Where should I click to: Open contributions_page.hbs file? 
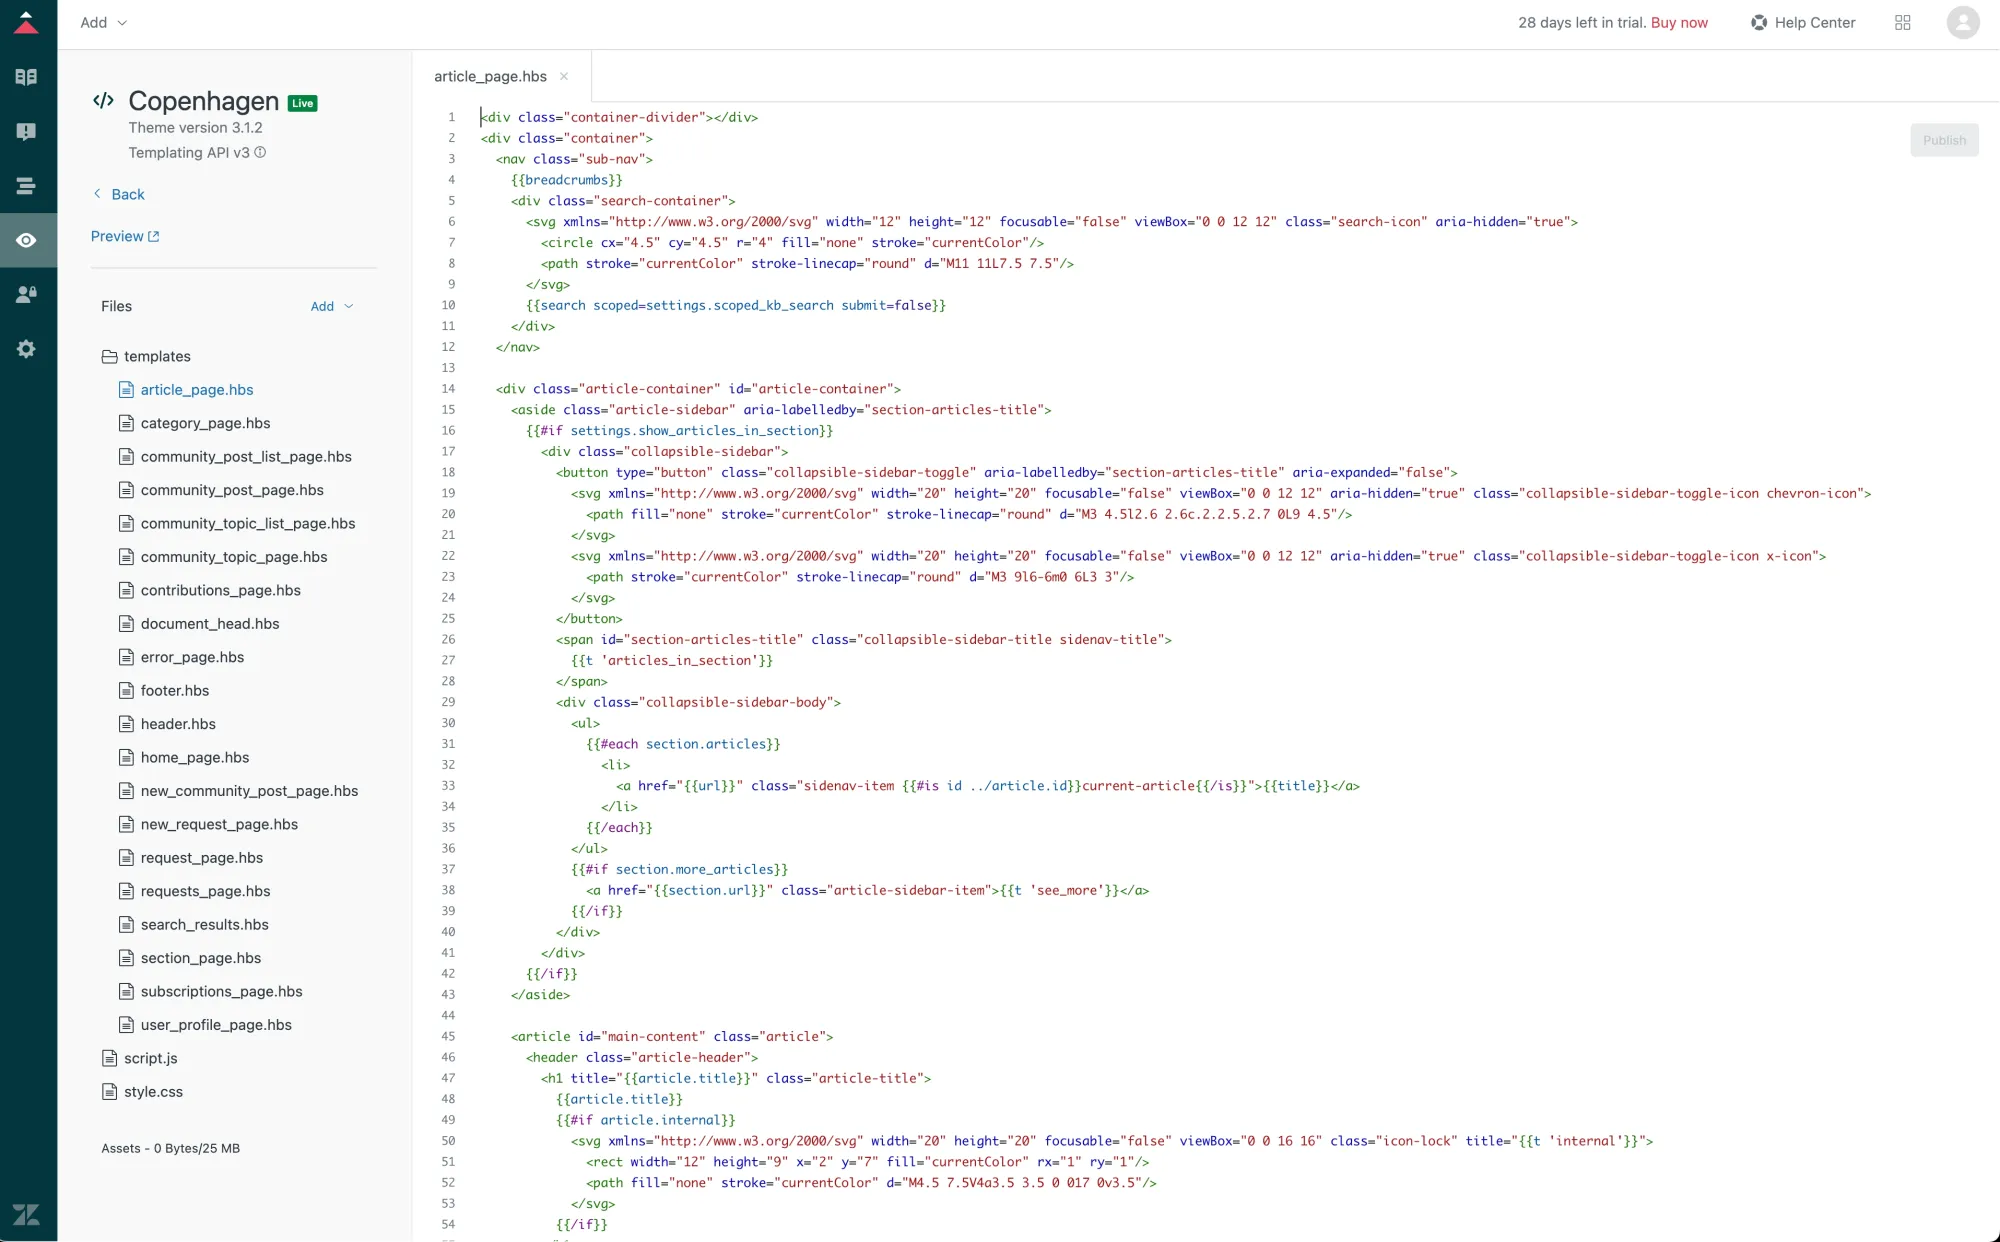click(210, 591)
